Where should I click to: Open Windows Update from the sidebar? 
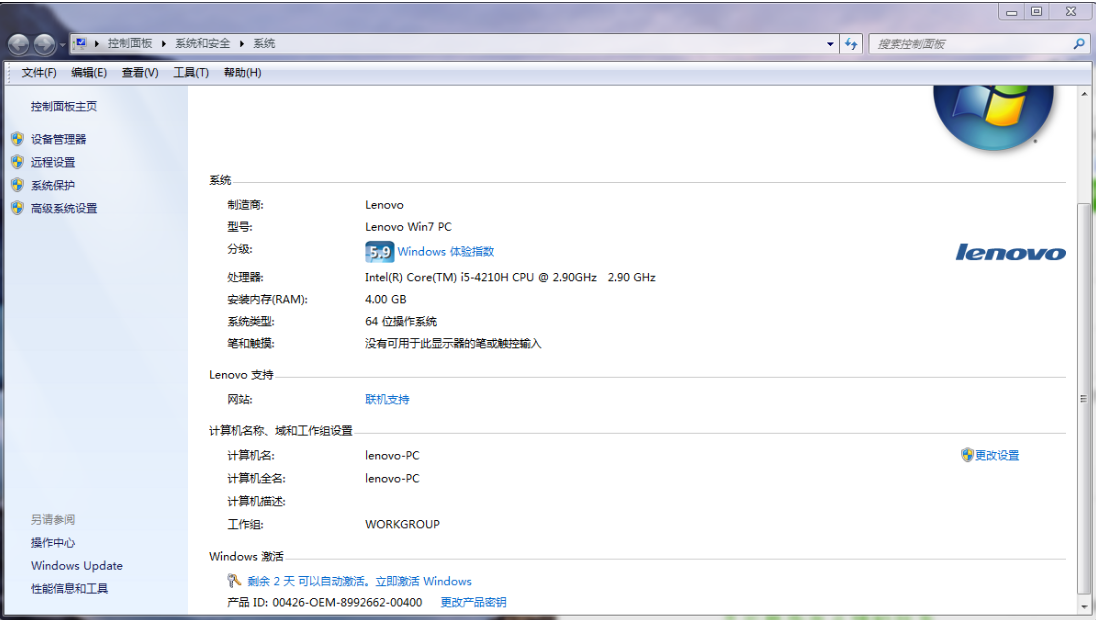tap(78, 565)
